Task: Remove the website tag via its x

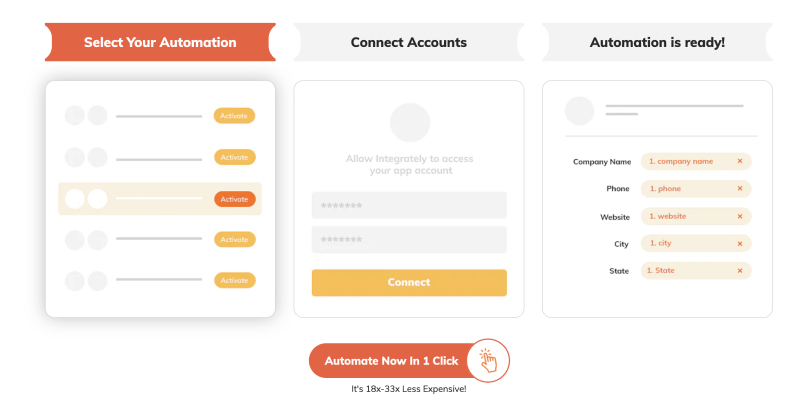Action: click(740, 216)
